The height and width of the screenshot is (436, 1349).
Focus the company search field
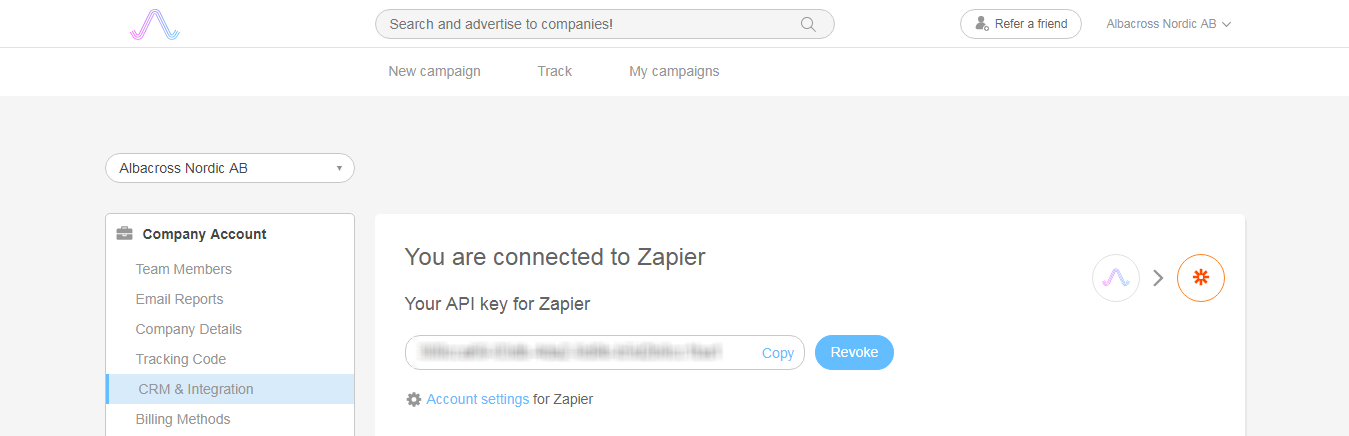click(604, 24)
